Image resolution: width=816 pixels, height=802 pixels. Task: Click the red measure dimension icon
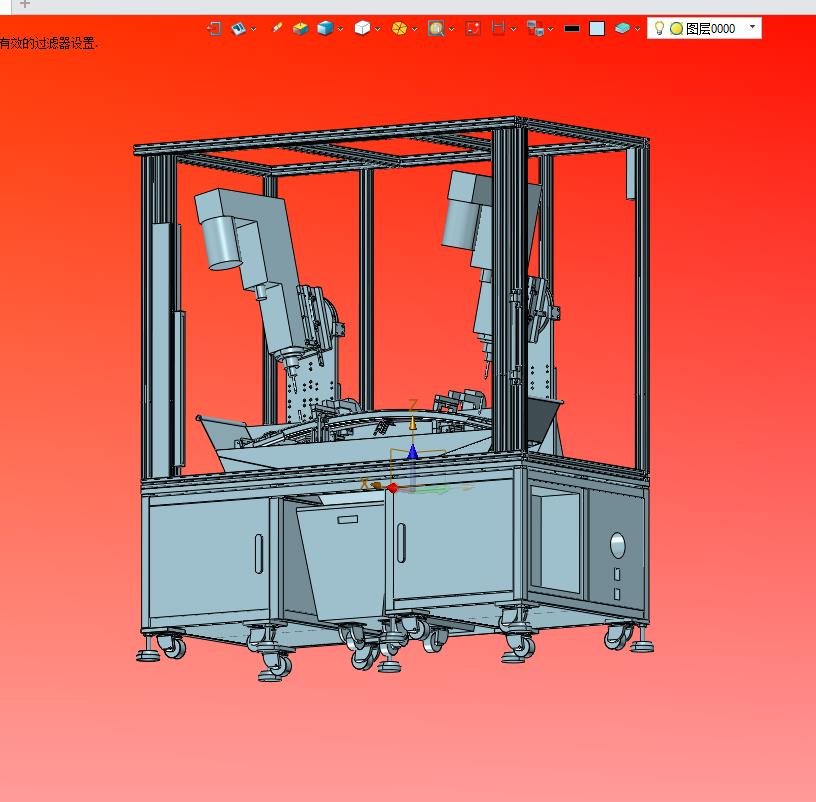[499, 28]
